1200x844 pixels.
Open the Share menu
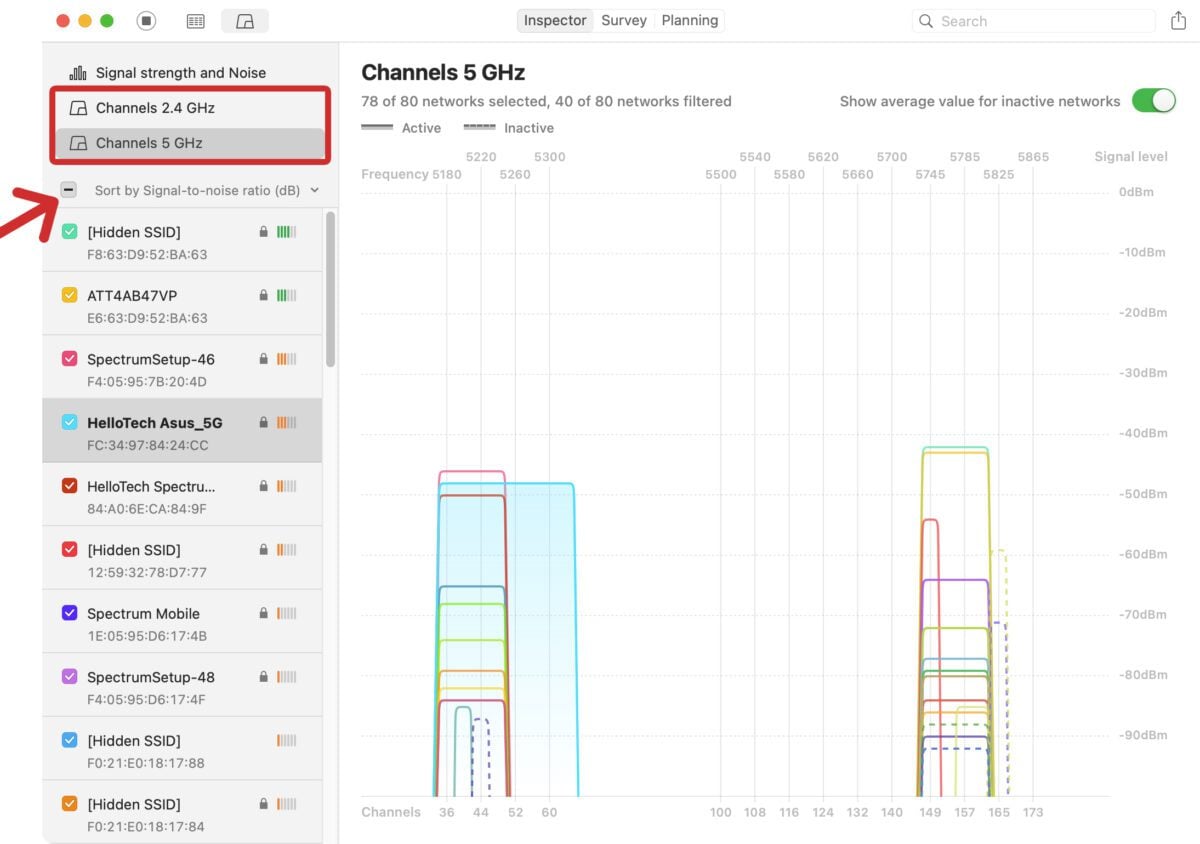click(1176, 20)
